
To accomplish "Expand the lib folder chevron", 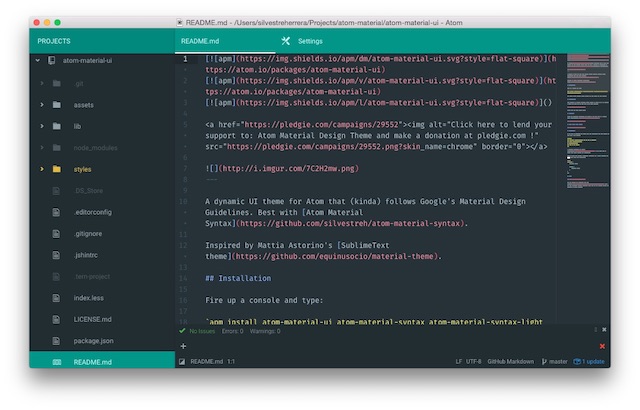I will pyautogui.click(x=42, y=126).
